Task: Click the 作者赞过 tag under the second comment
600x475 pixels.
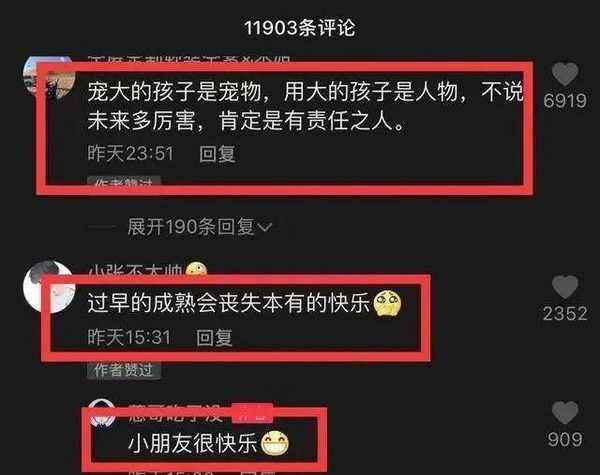Action: (124, 370)
